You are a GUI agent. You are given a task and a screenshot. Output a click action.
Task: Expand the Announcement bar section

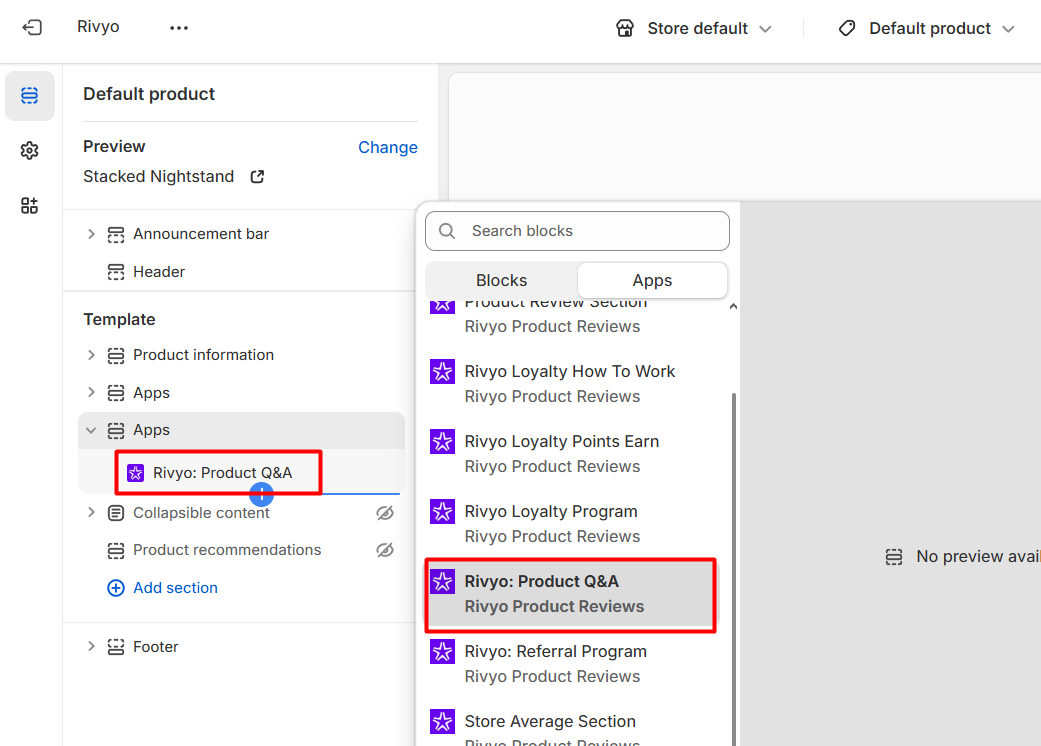(x=91, y=234)
